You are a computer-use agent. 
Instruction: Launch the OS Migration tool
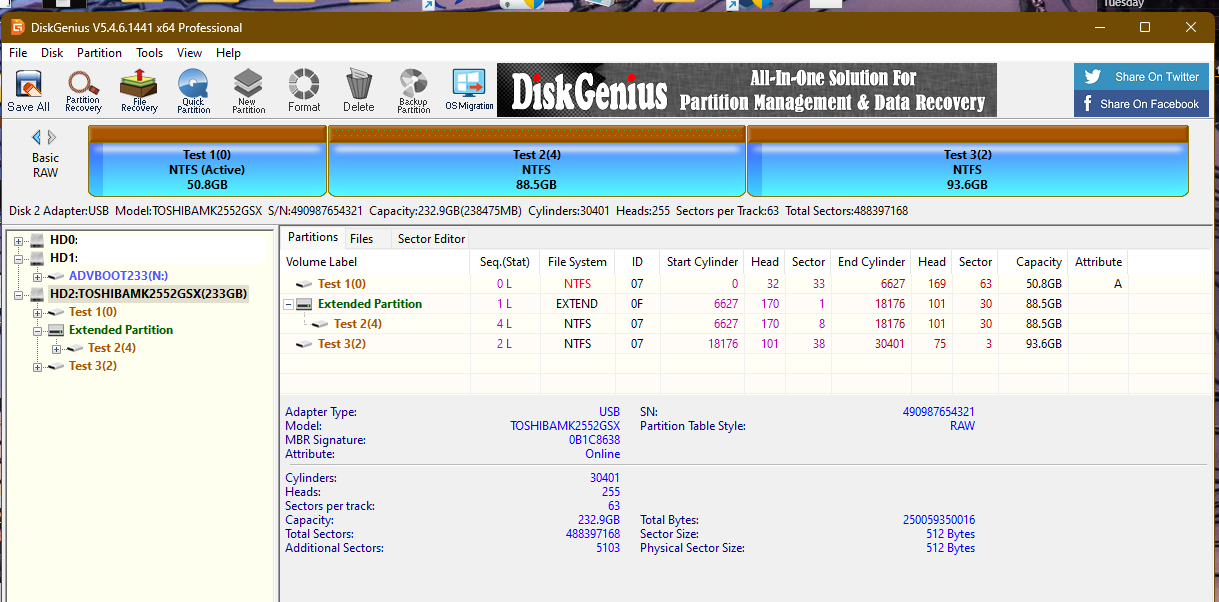pos(469,91)
